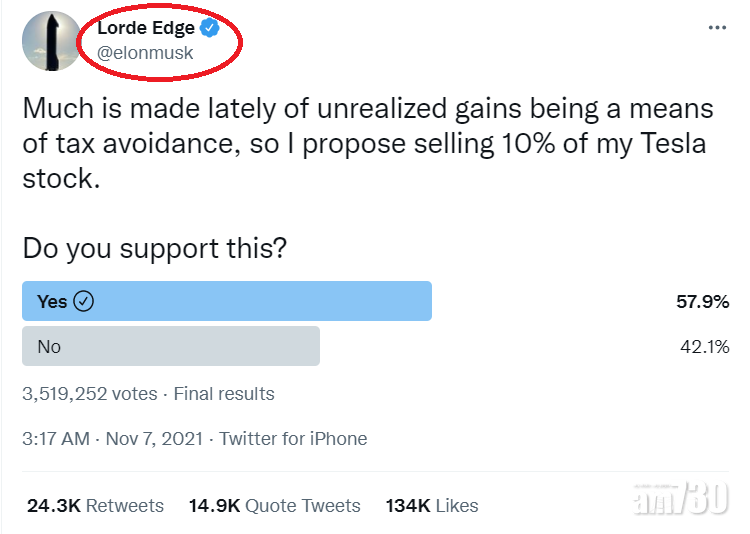The width and height of the screenshot is (750, 534).
Task: Open the Twitter for iPhone source link
Action: pyautogui.click(x=293, y=438)
